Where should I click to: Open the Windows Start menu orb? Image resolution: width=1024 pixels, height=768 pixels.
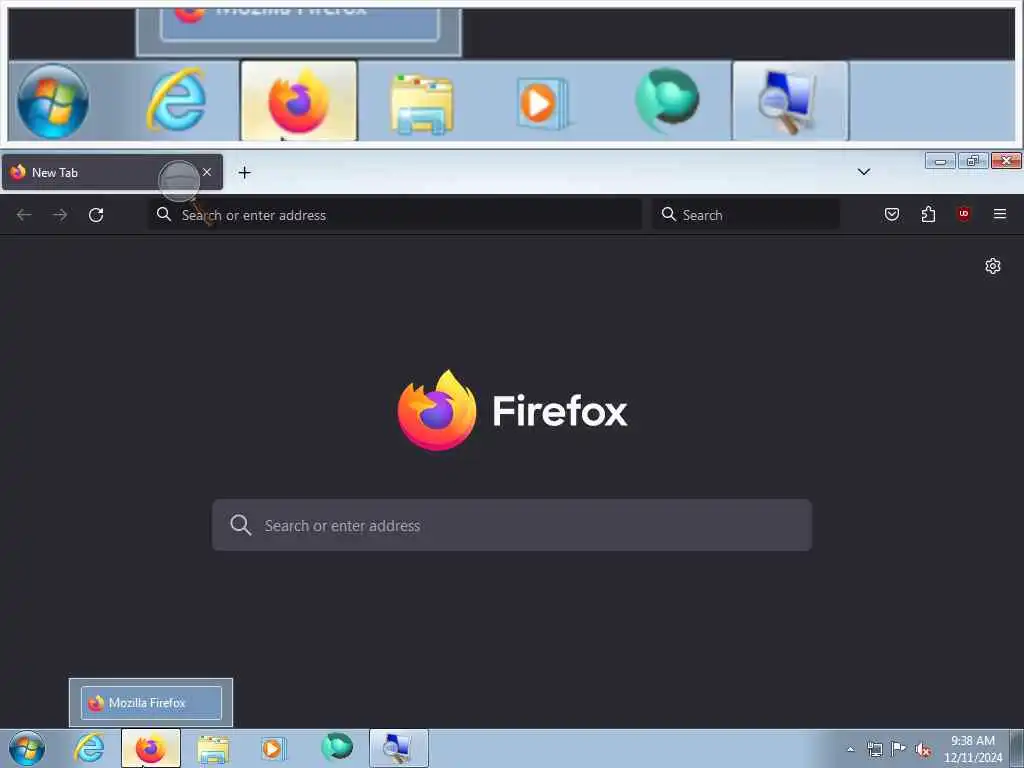[27, 748]
